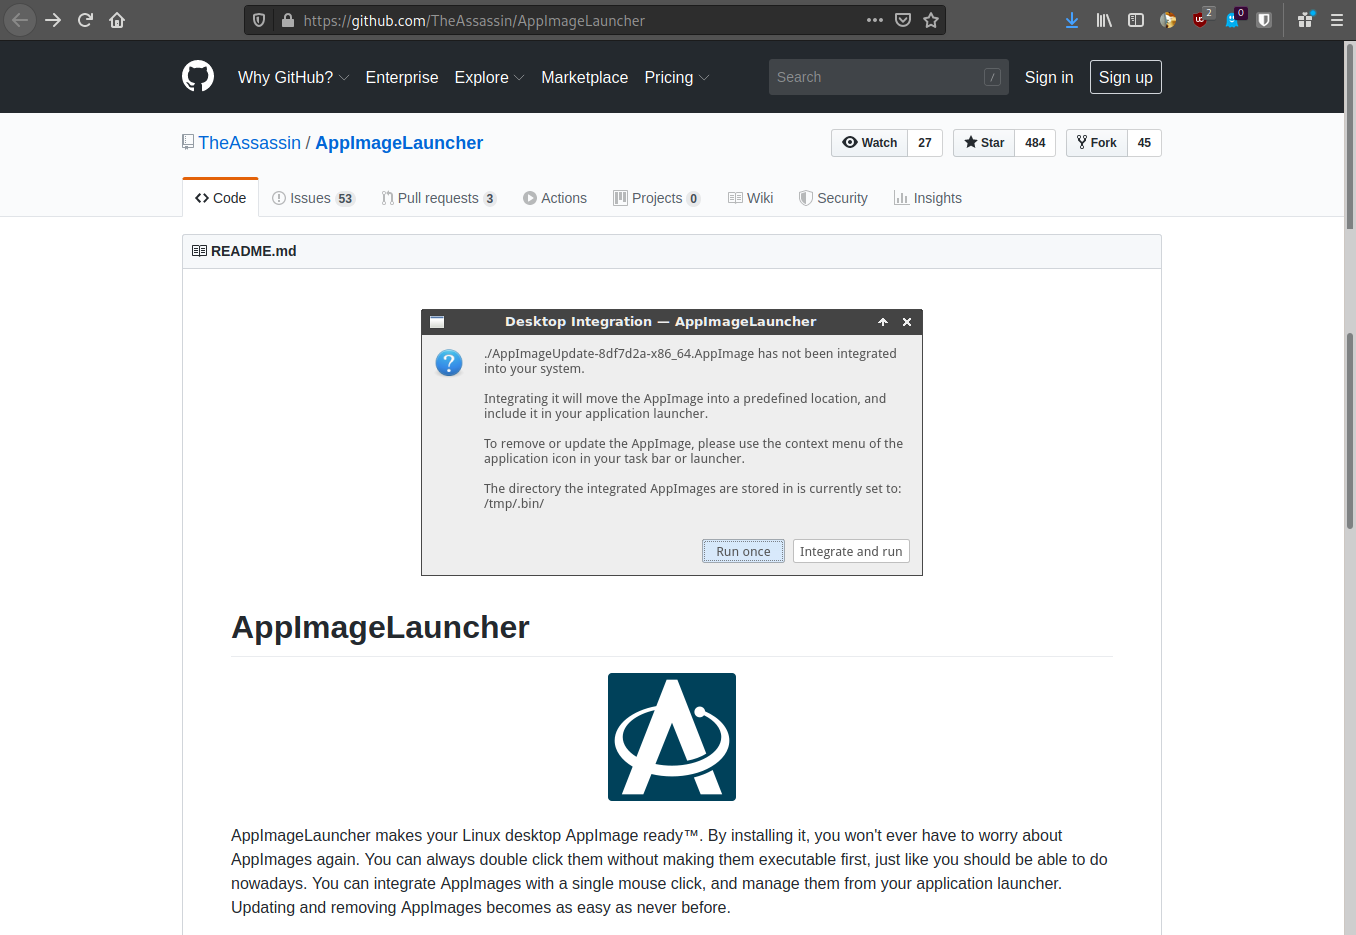Open the Desktop Integration dialog screenshot
Screen dimensions: 1356x935
[672, 442]
